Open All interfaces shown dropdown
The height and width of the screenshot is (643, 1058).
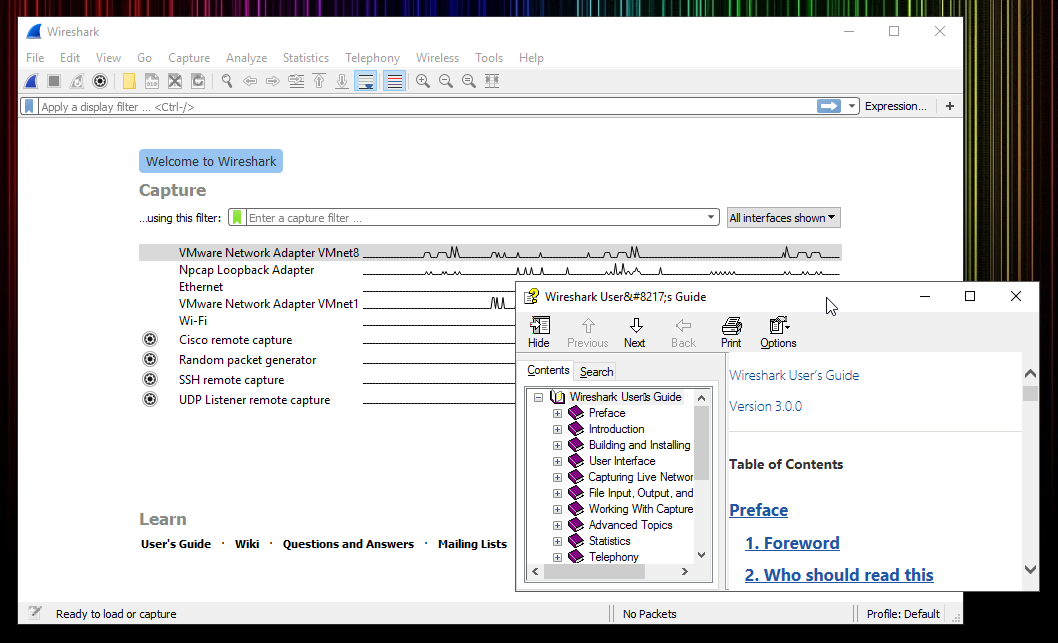click(x=783, y=218)
